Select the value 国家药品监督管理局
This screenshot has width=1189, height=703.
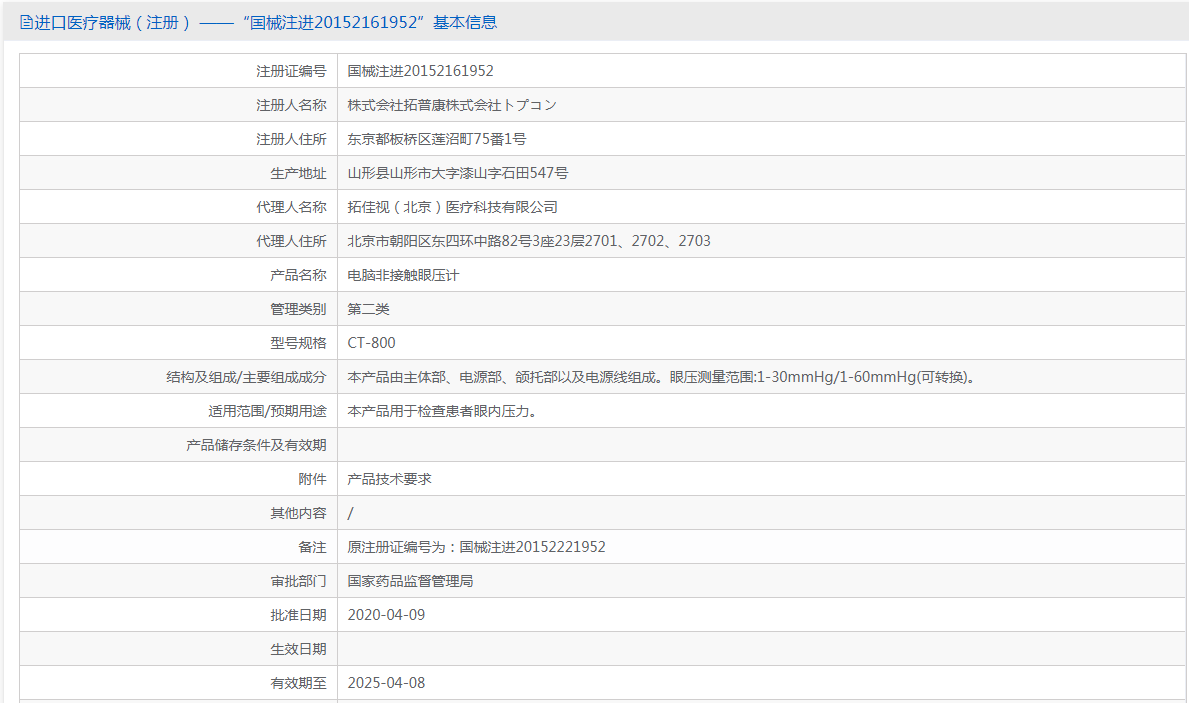410,581
